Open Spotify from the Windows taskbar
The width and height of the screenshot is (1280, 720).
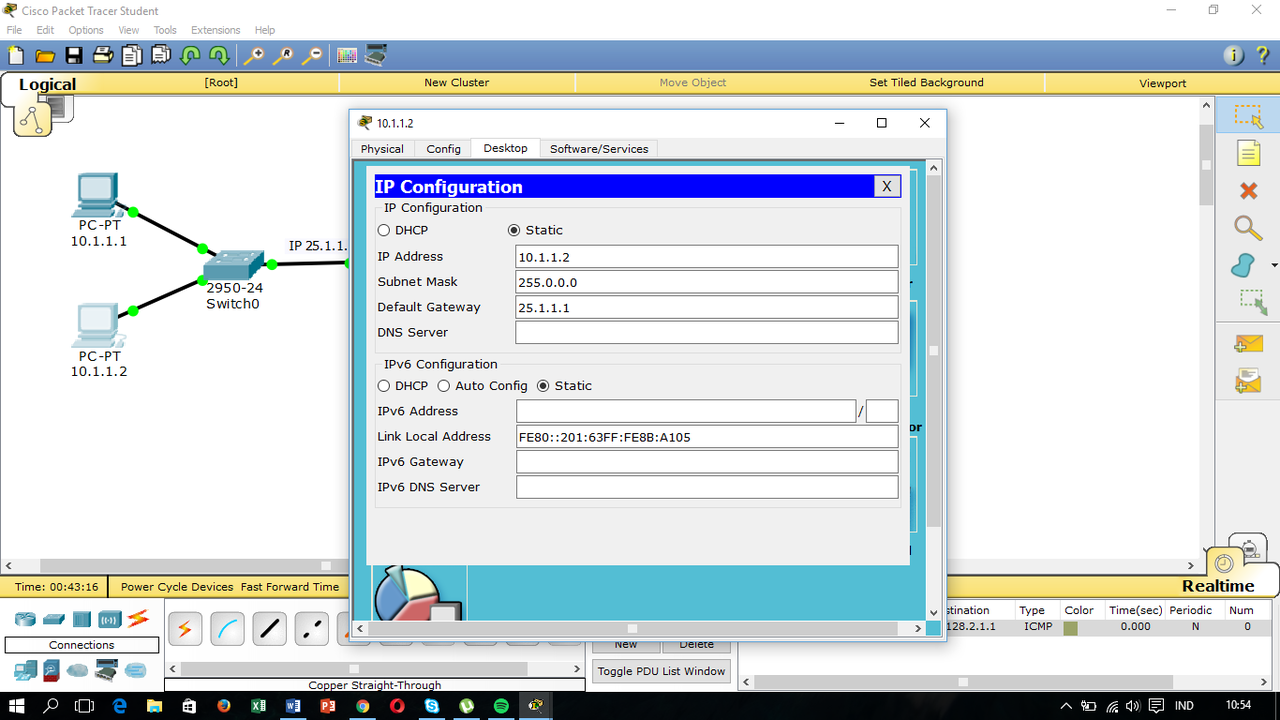[501, 706]
